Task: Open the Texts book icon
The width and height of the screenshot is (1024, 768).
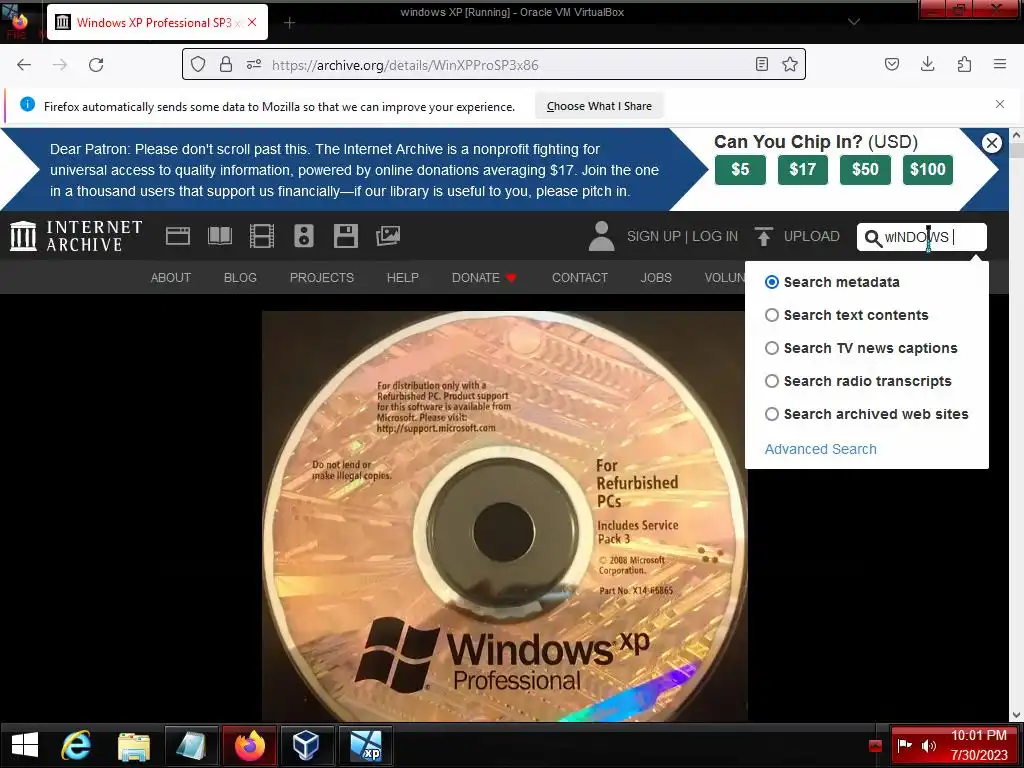Action: pos(219,236)
